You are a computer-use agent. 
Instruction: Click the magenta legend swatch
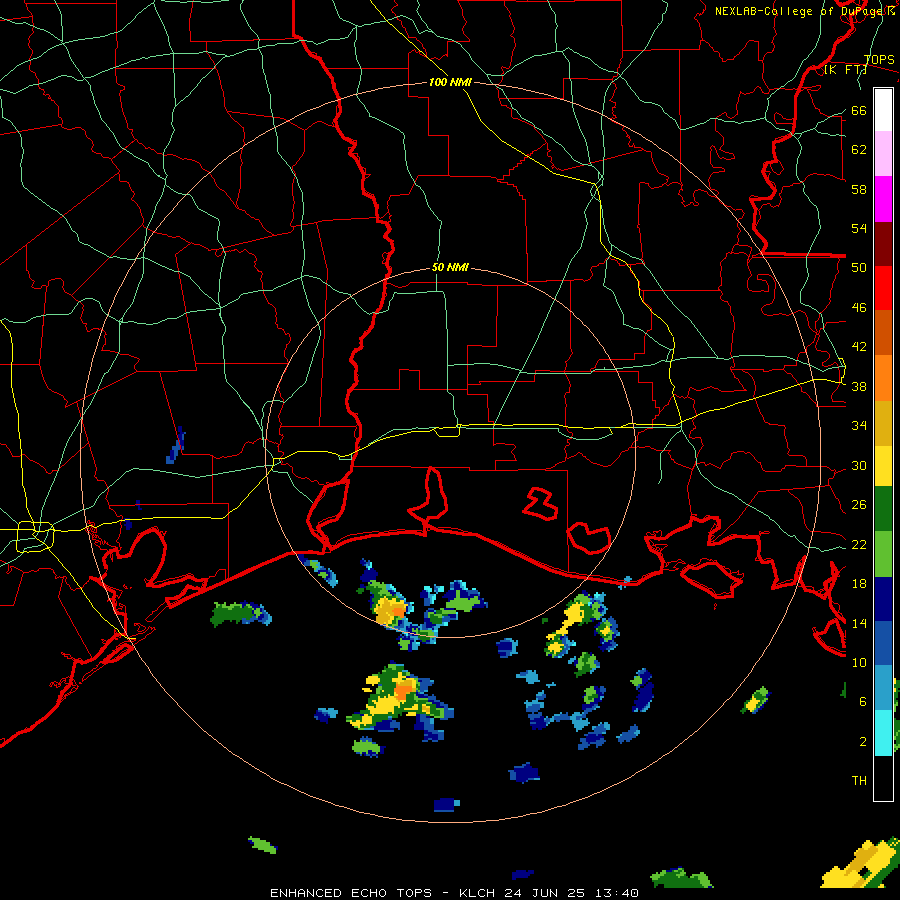point(883,199)
